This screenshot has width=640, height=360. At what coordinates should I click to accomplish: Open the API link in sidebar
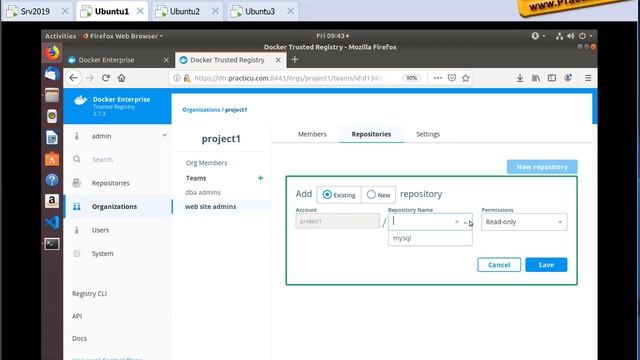[x=77, y=316]
